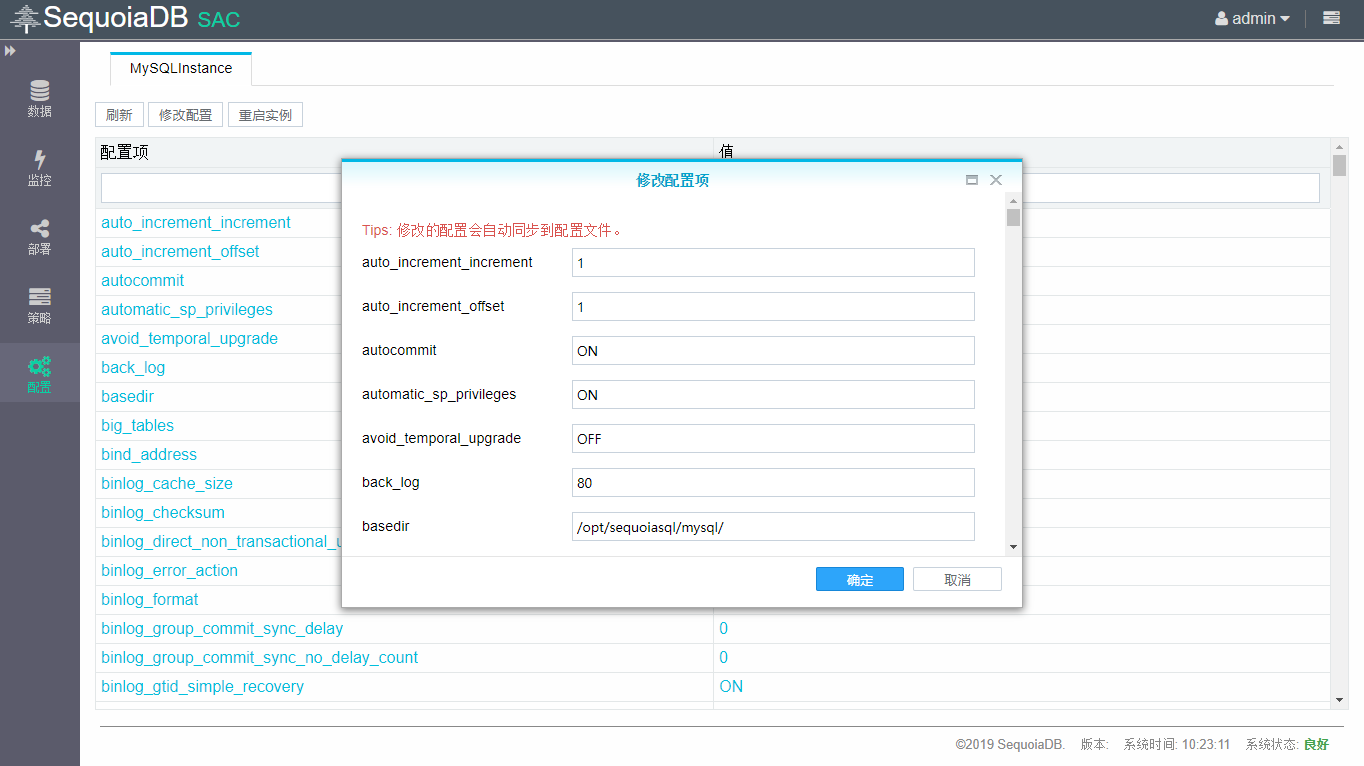Open auto_increment_increment config link
Screen dimensions: 1364x766
(x=196, y=223)
